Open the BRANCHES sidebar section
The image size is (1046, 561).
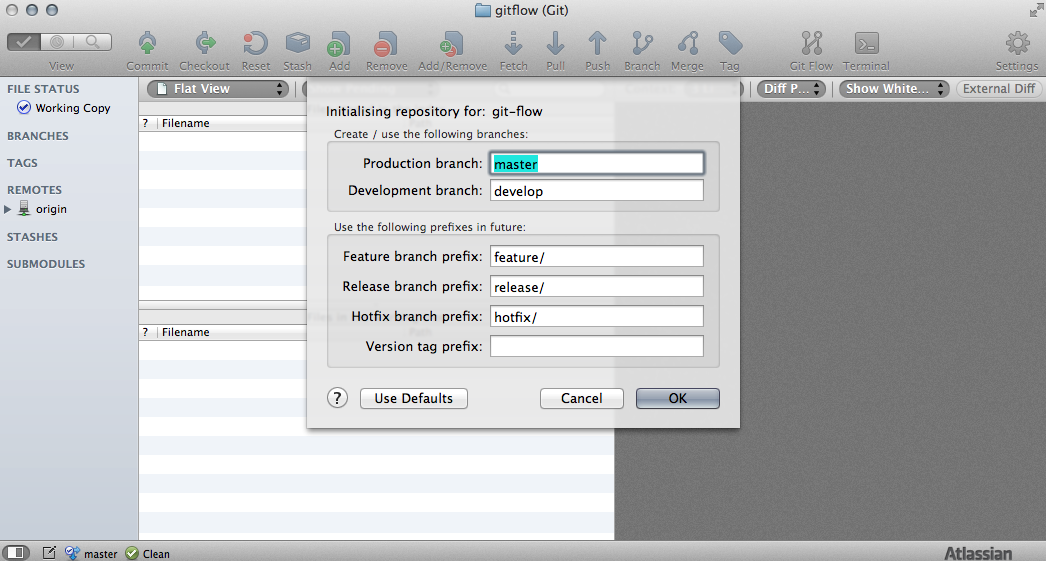[37, 135]
